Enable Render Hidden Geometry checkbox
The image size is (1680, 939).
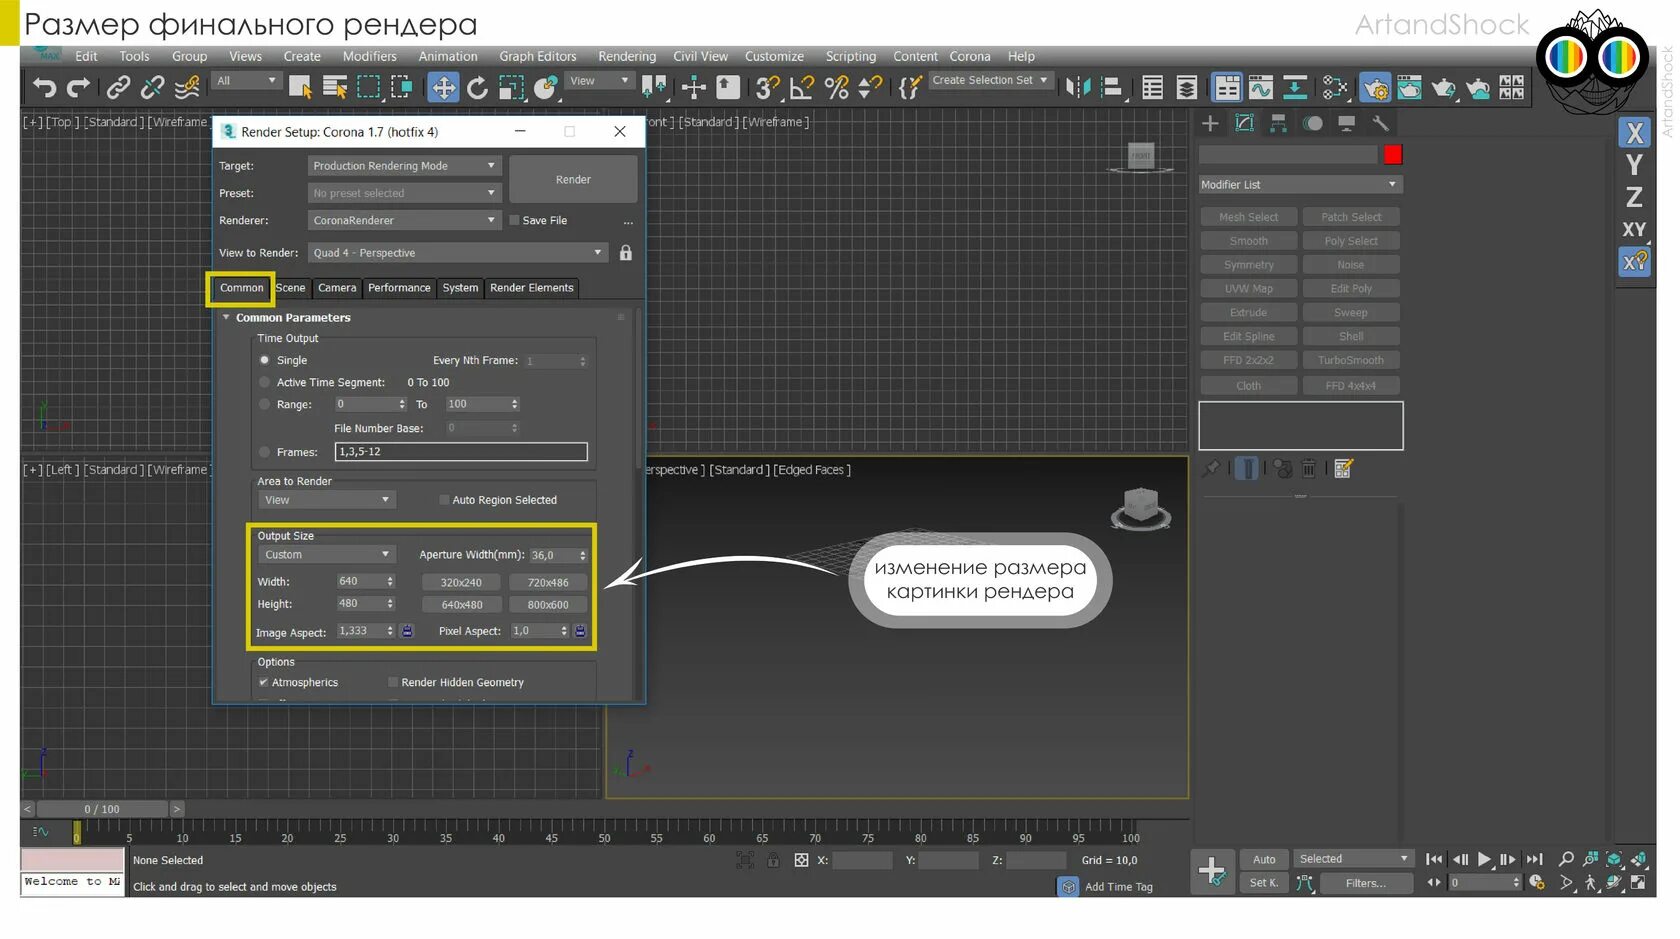tap(393, 683)
